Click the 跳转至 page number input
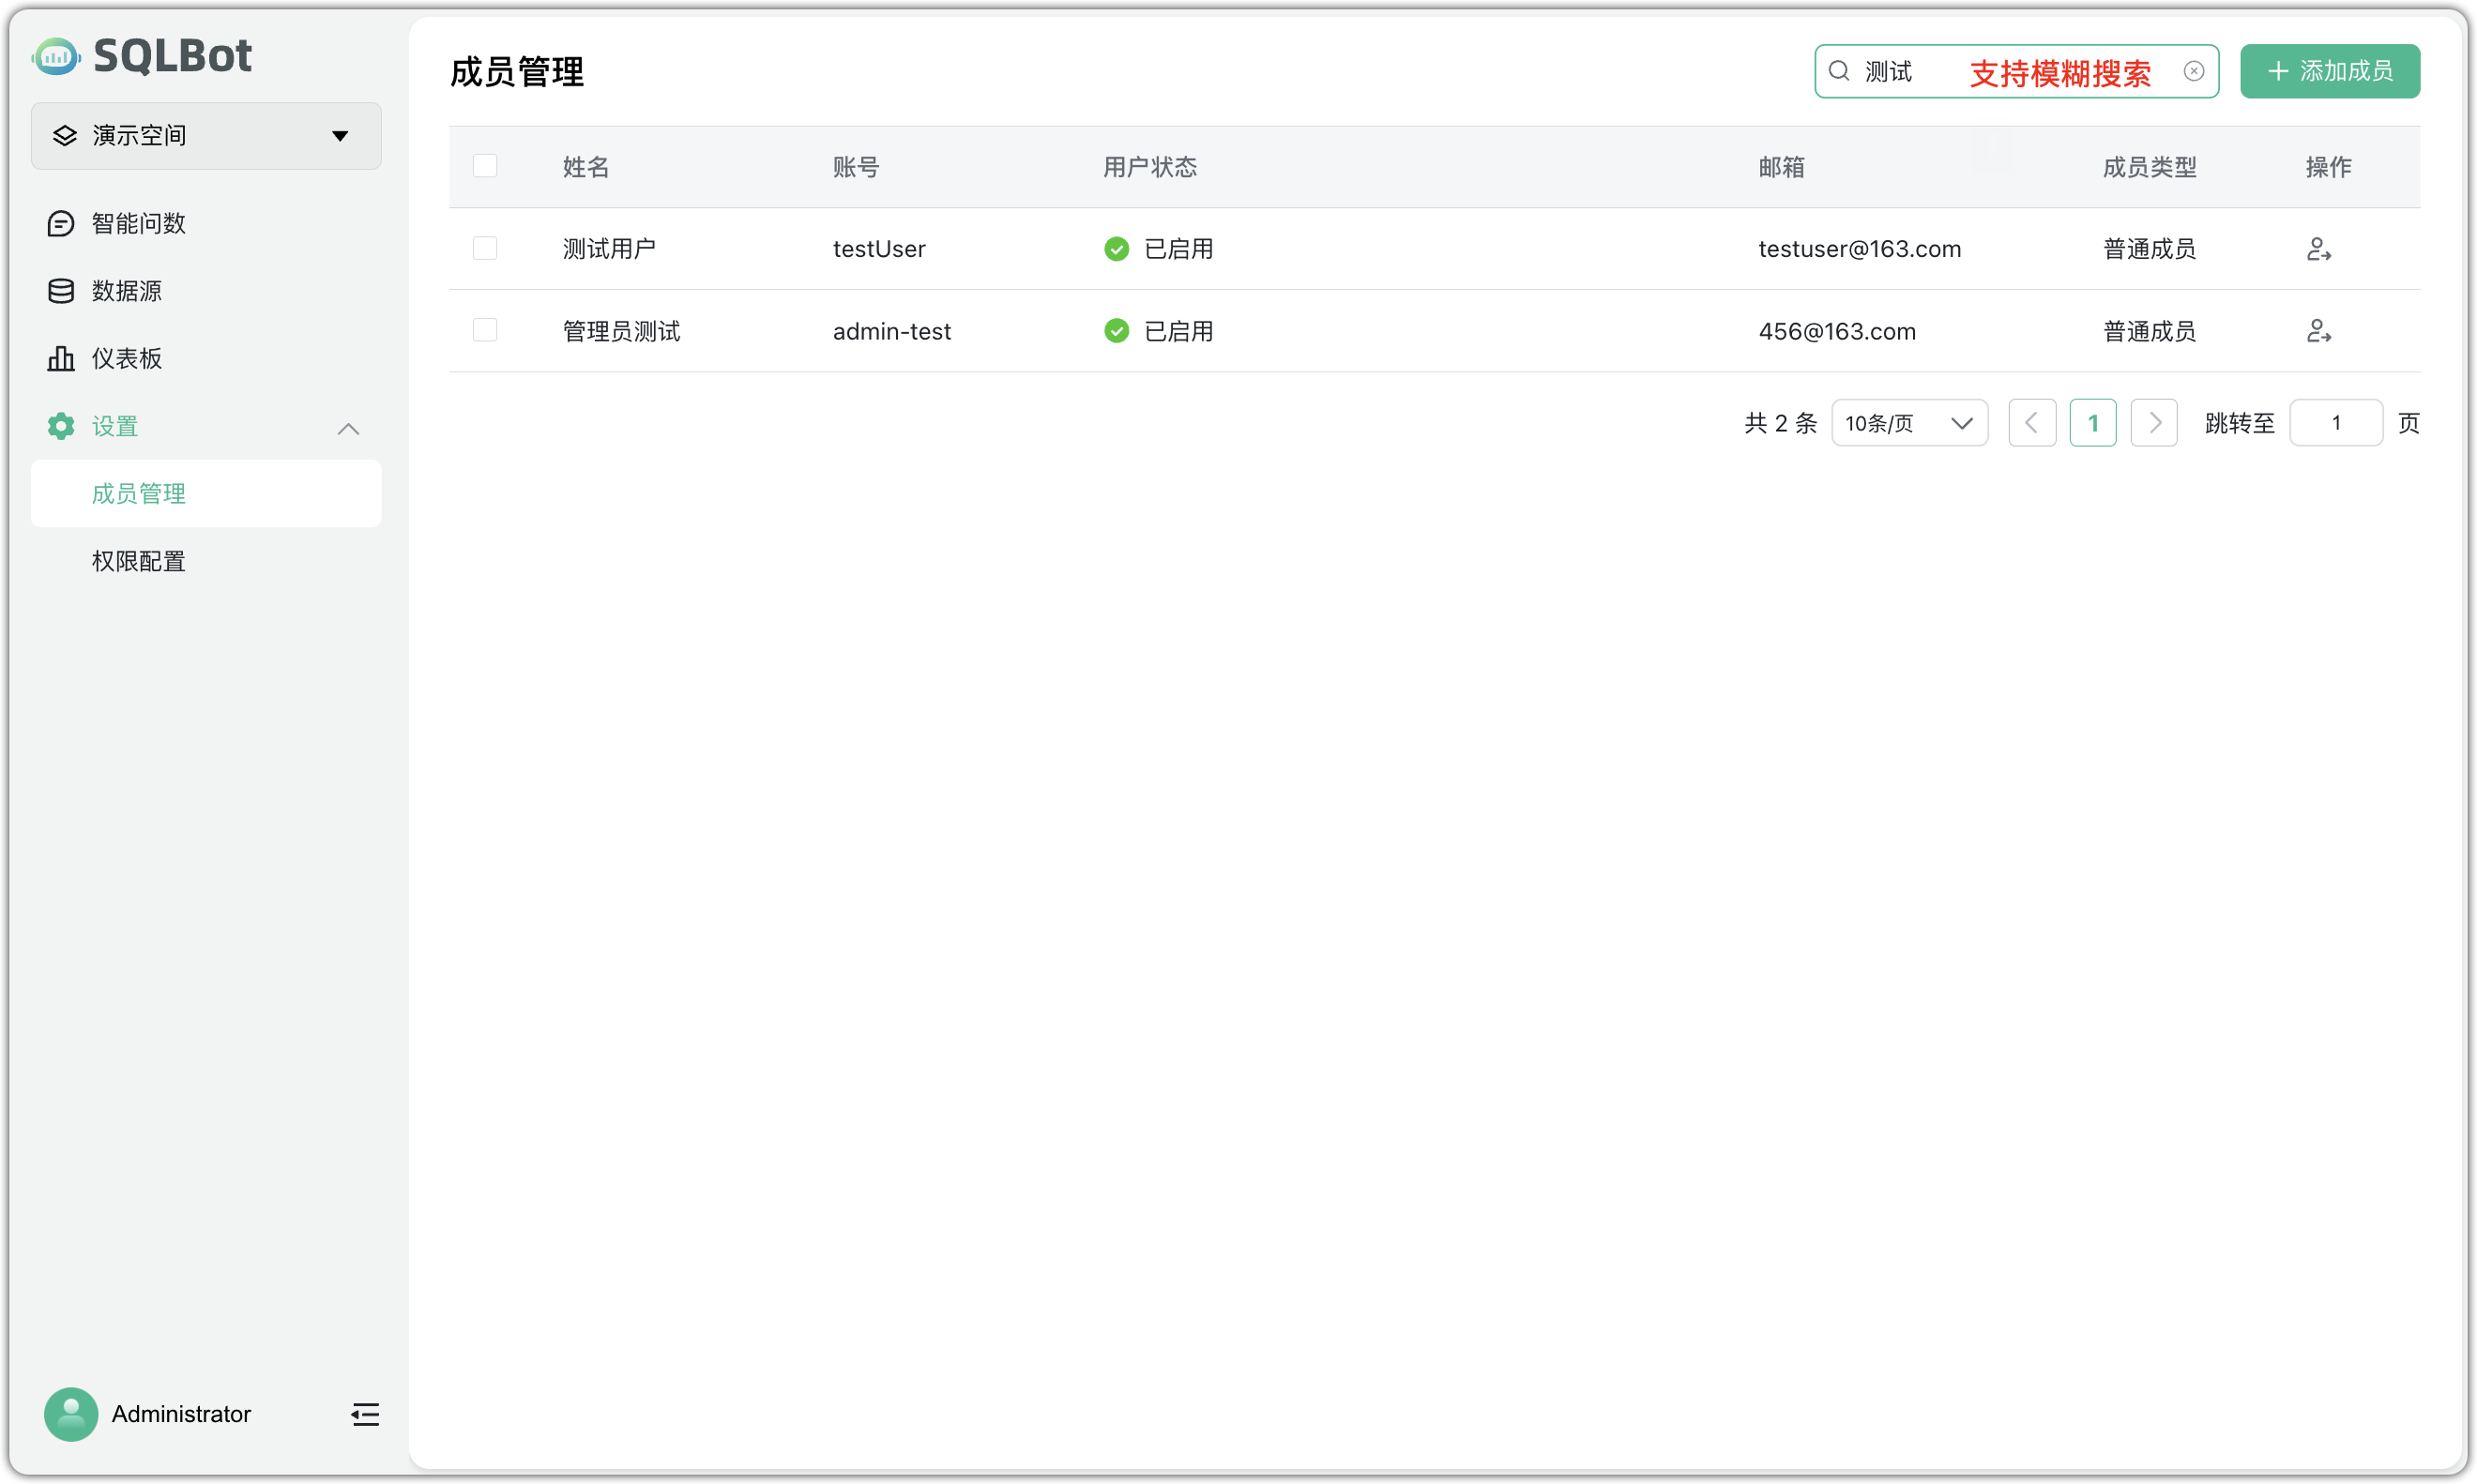Viewport: 2477px width, 1484px height. pyautogui.click(x=2336, y=422)
